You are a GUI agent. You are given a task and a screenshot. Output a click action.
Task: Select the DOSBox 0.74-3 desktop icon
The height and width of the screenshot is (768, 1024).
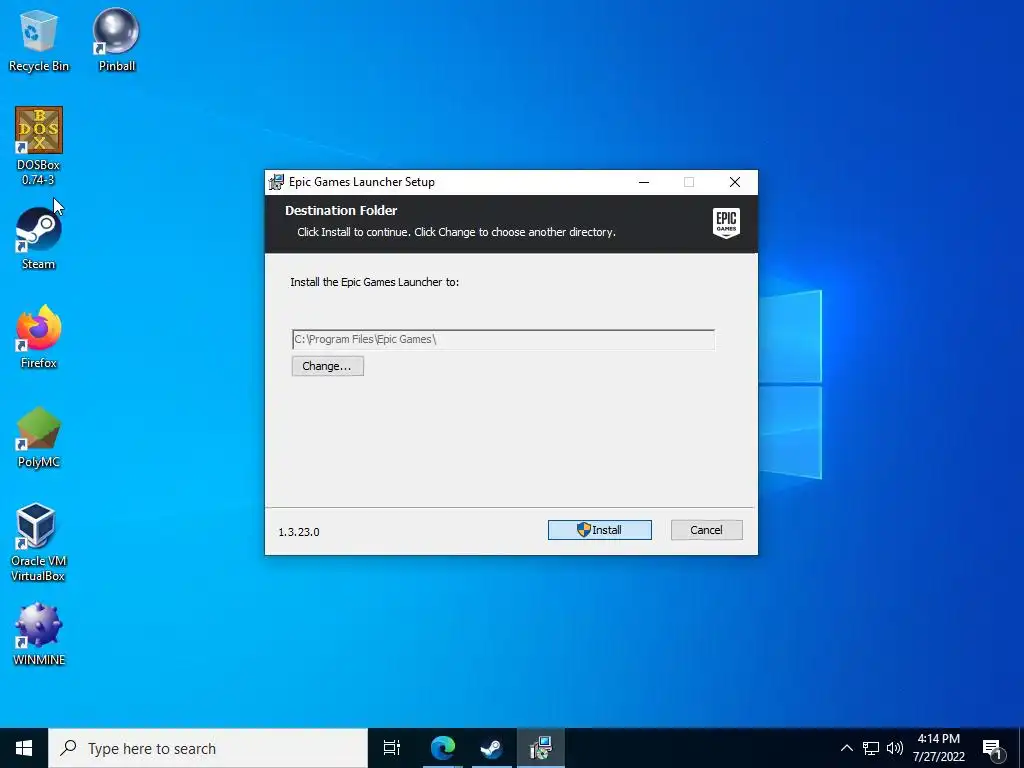(x=39, y=146)
